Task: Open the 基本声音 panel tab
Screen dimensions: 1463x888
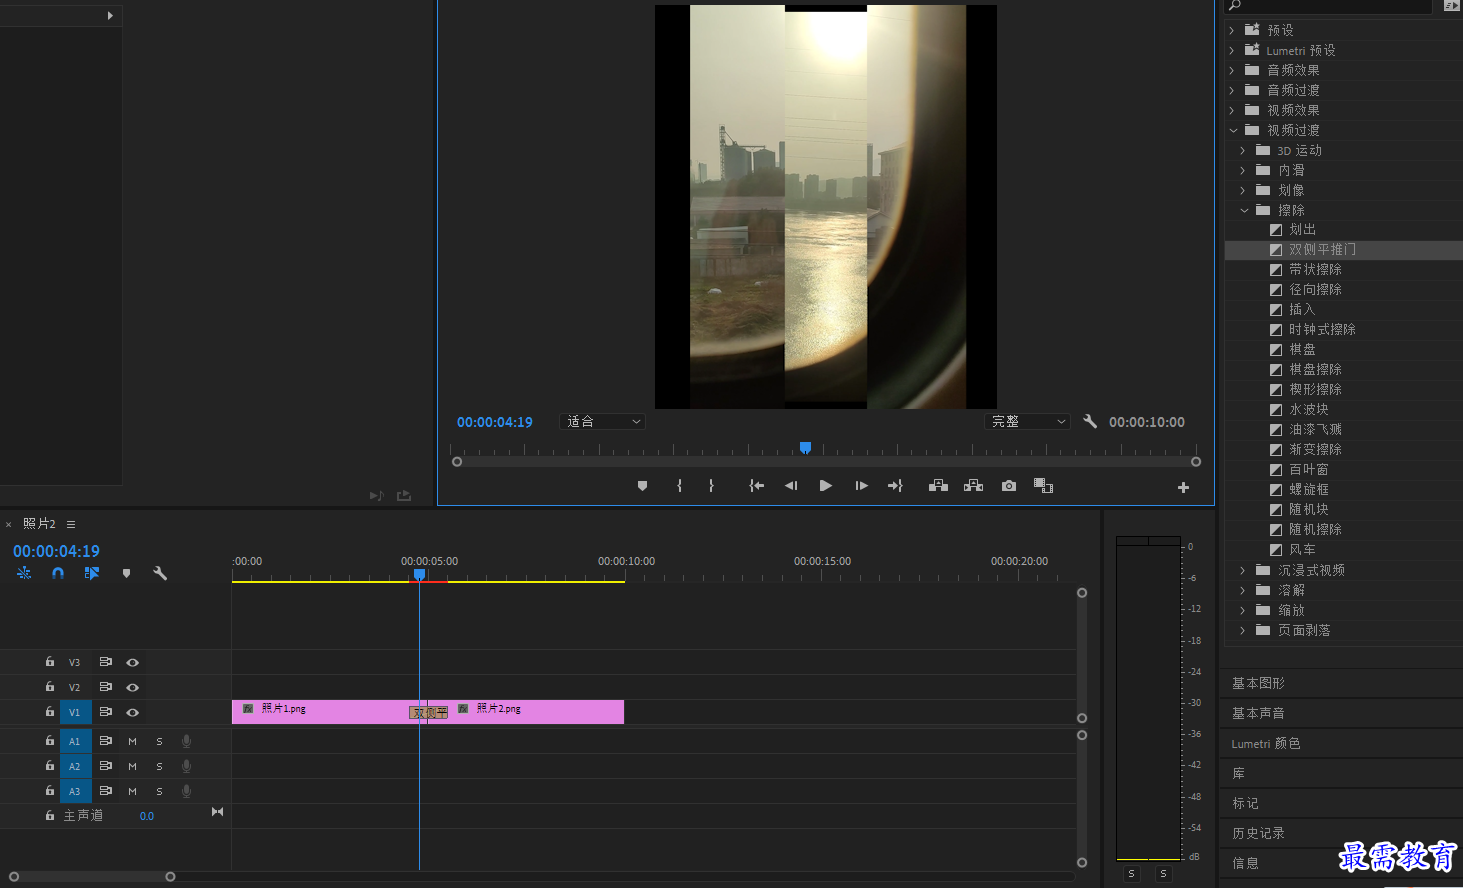Action: (x=1258, y=713)
